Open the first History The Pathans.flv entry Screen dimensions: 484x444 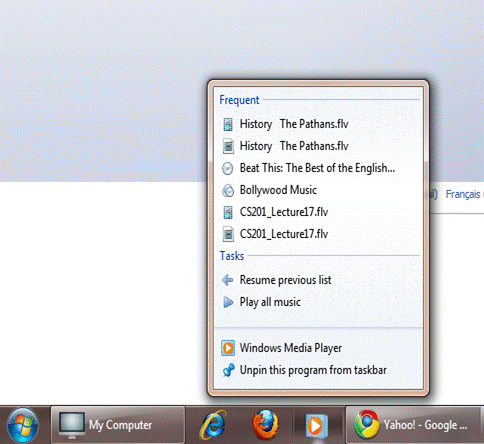coord(318,124)
